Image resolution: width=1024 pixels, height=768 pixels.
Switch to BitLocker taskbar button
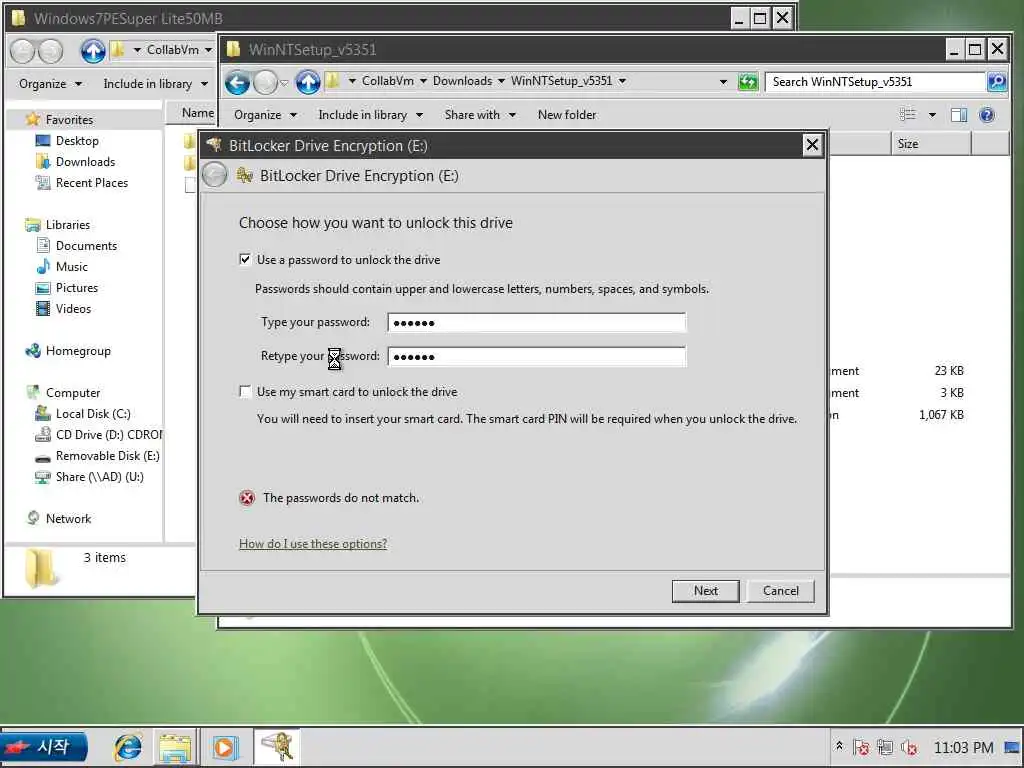[277, 746]
